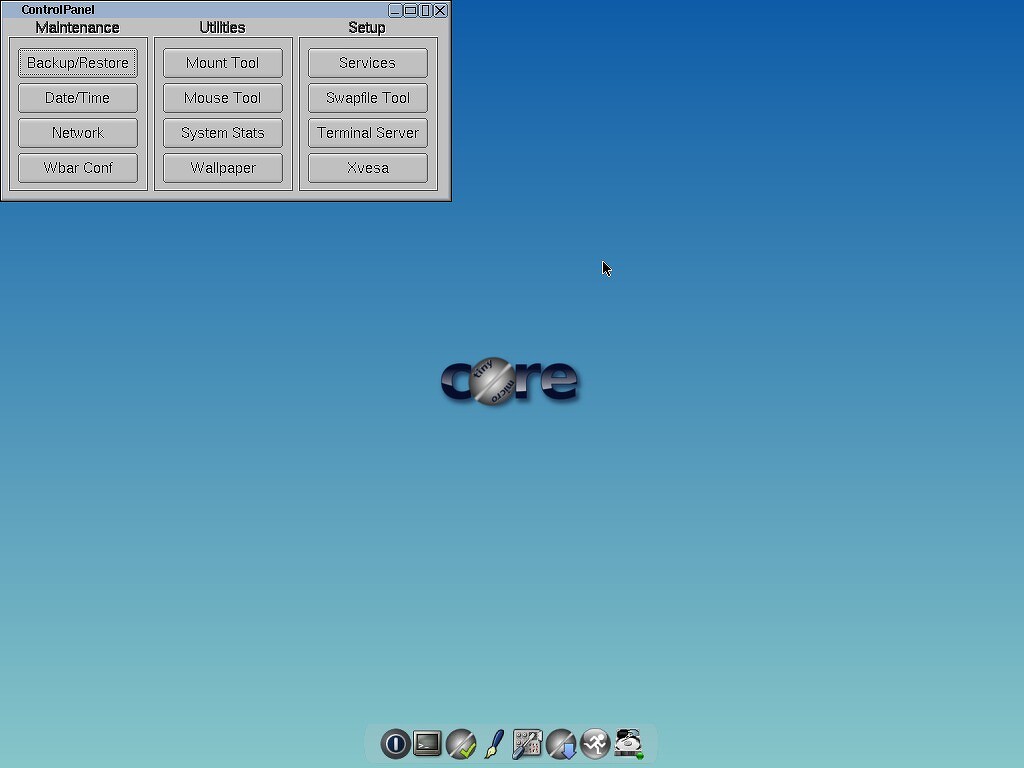Open Mouse Tool
1024x768 pixels.
tap(223, 98)
